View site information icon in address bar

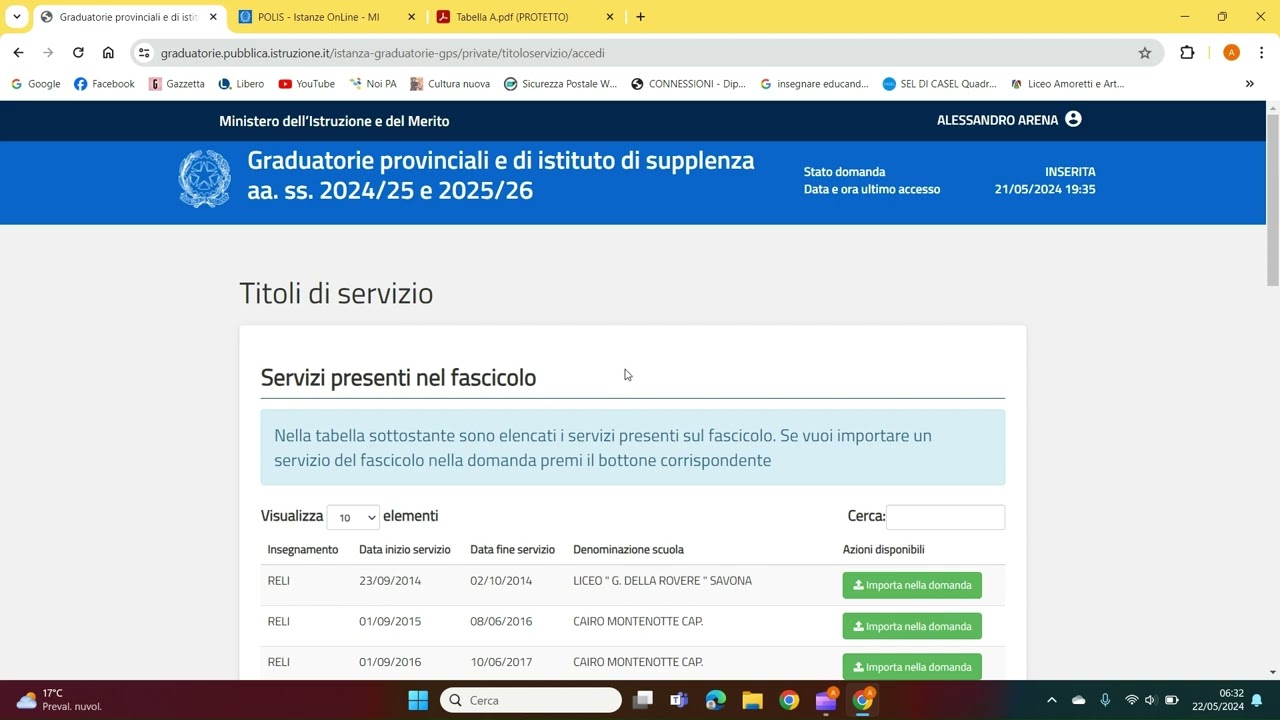click(144, 53)
